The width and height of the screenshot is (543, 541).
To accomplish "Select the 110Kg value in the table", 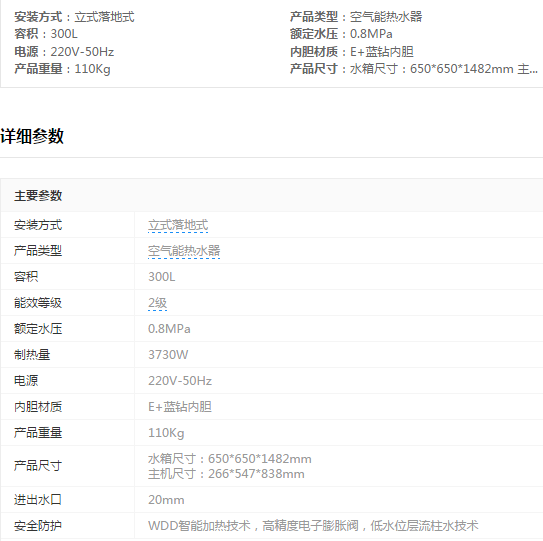I will click(166, 433).
